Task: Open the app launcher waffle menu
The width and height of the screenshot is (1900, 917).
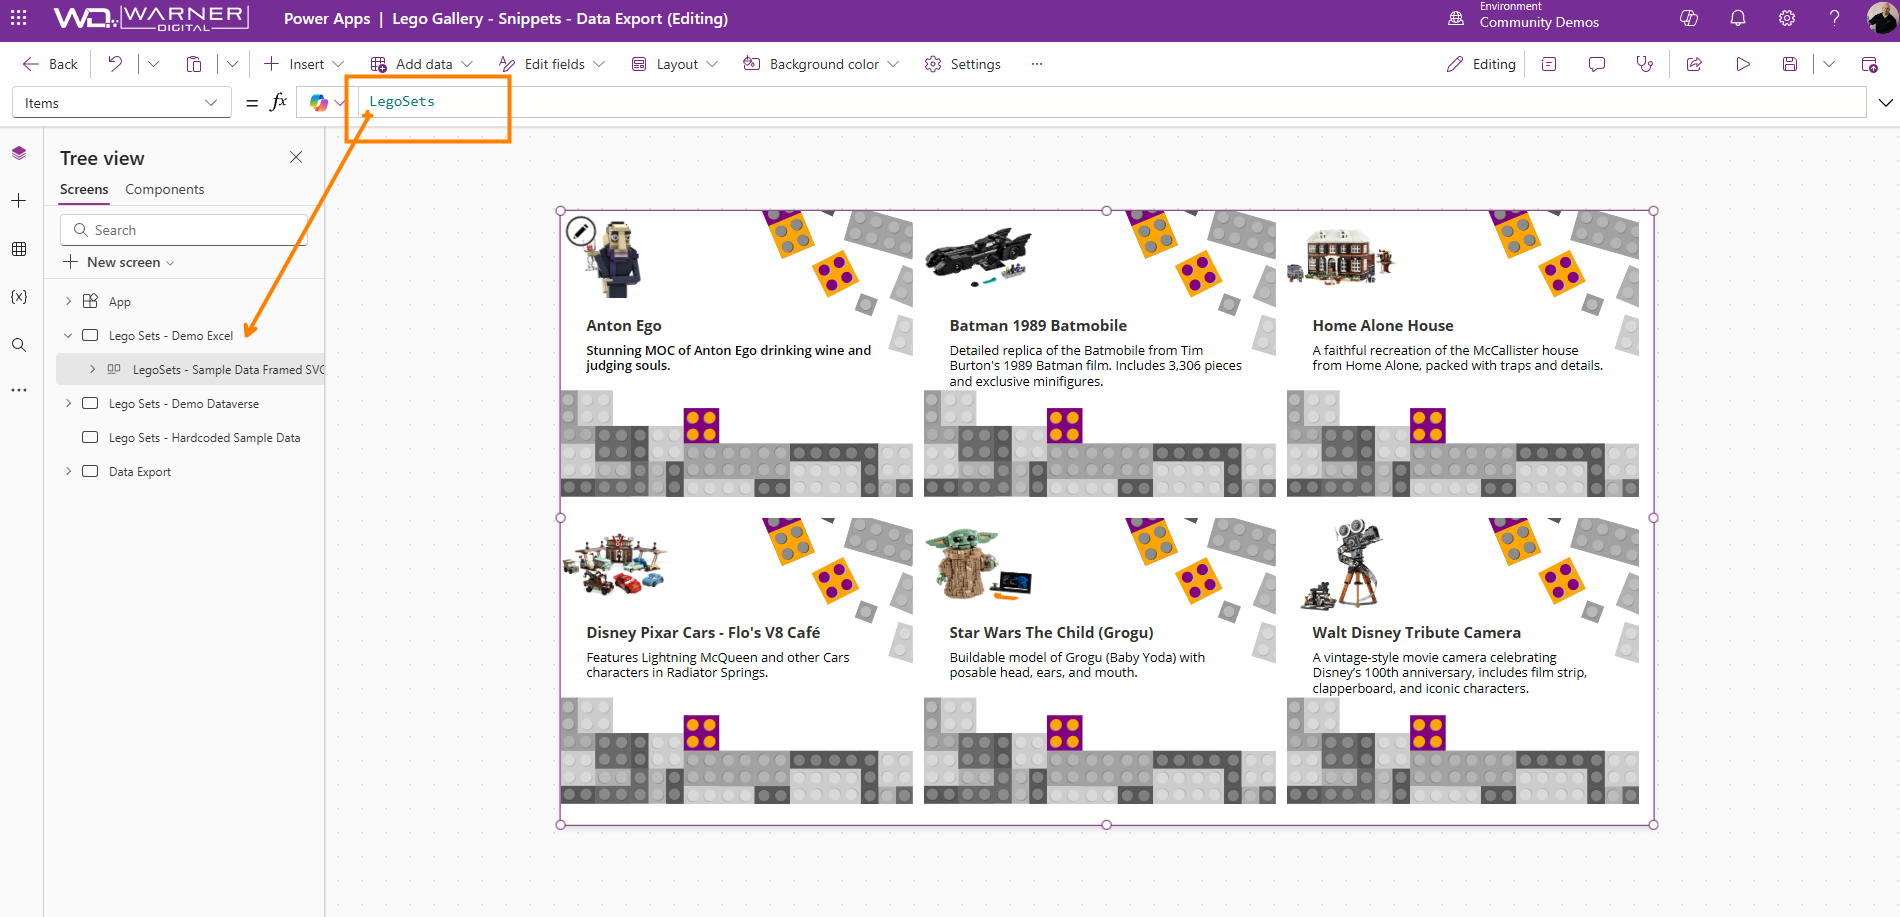Action: point(19,18)
